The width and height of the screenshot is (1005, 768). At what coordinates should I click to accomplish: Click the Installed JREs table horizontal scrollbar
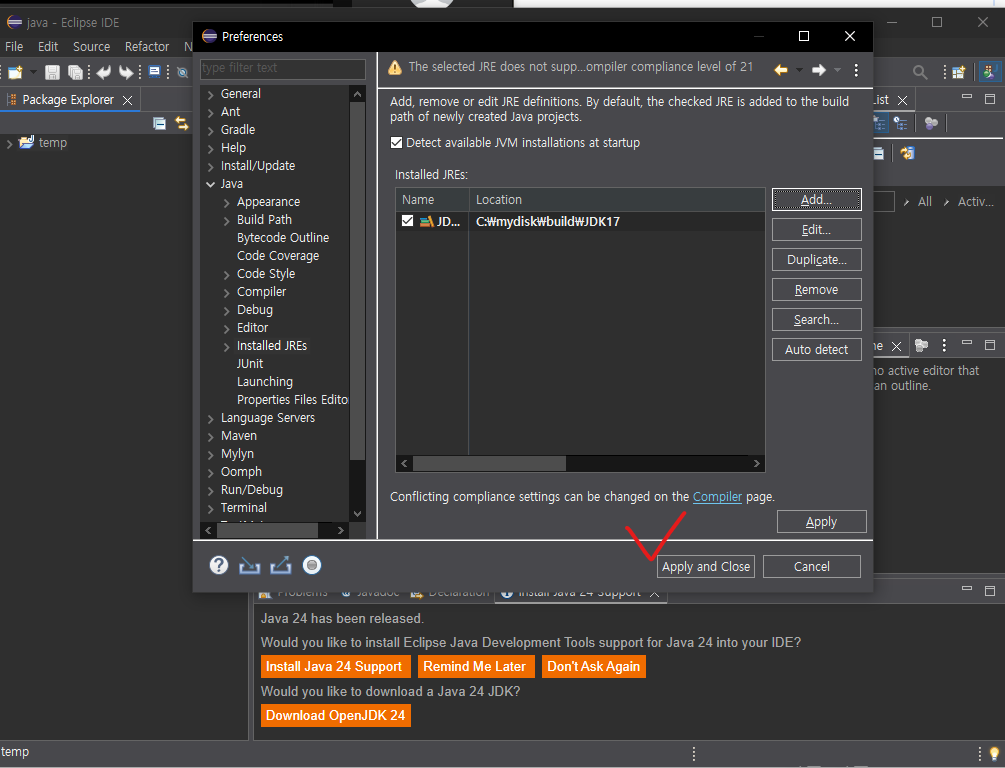click(490, 463)
